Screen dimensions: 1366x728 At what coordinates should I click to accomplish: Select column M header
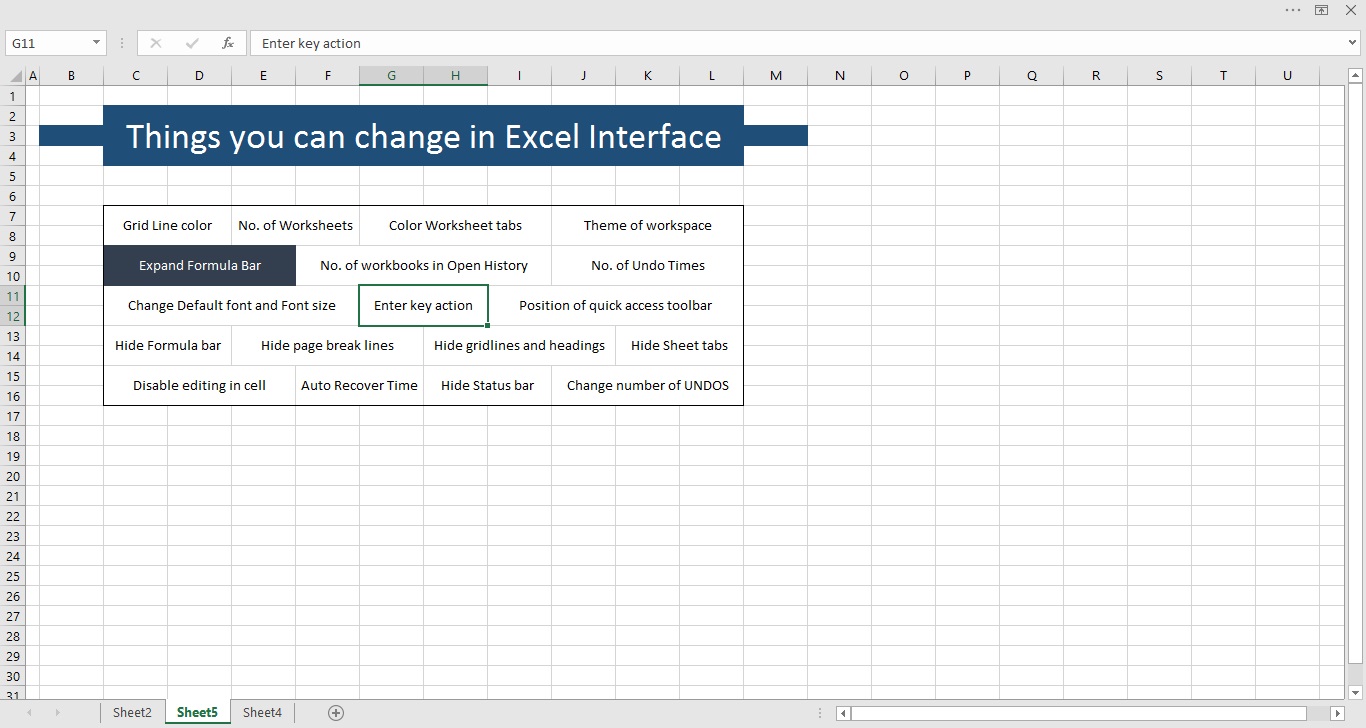pyautogui.click(x=775, y=76)
